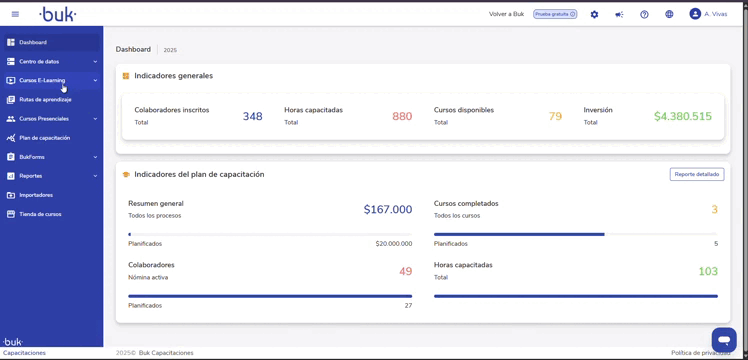748x360 pixels.
Task: Click the BukForms clipboard icon
Action: [10, 157]
